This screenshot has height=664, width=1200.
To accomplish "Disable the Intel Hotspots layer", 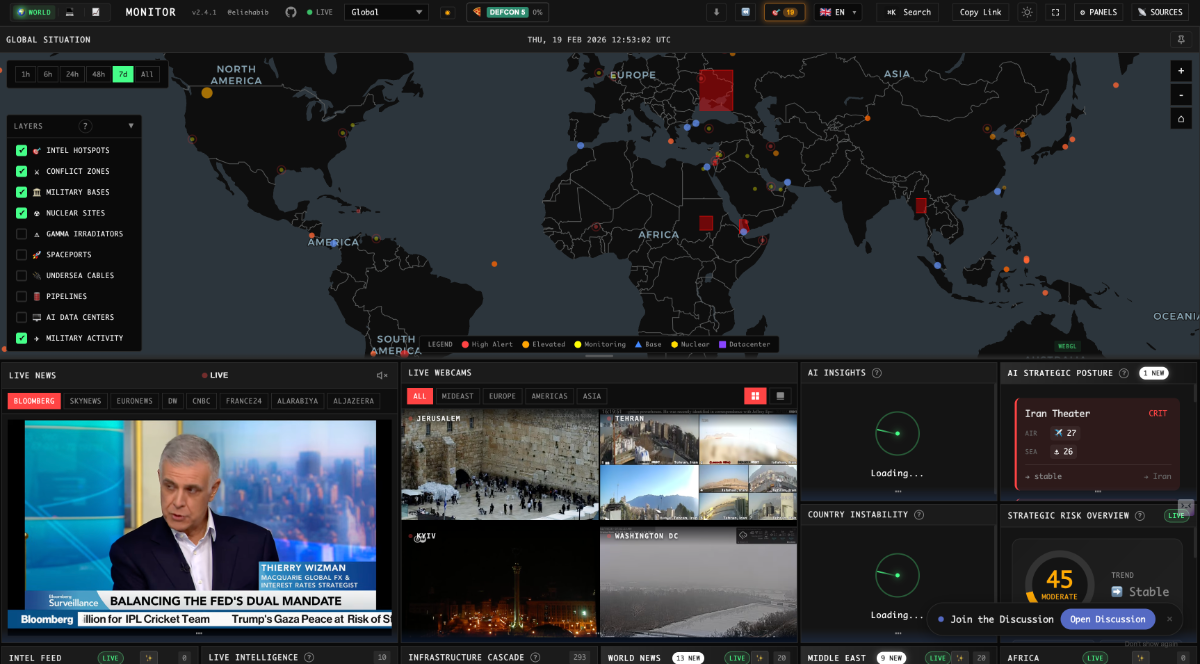I will (21, 150).
